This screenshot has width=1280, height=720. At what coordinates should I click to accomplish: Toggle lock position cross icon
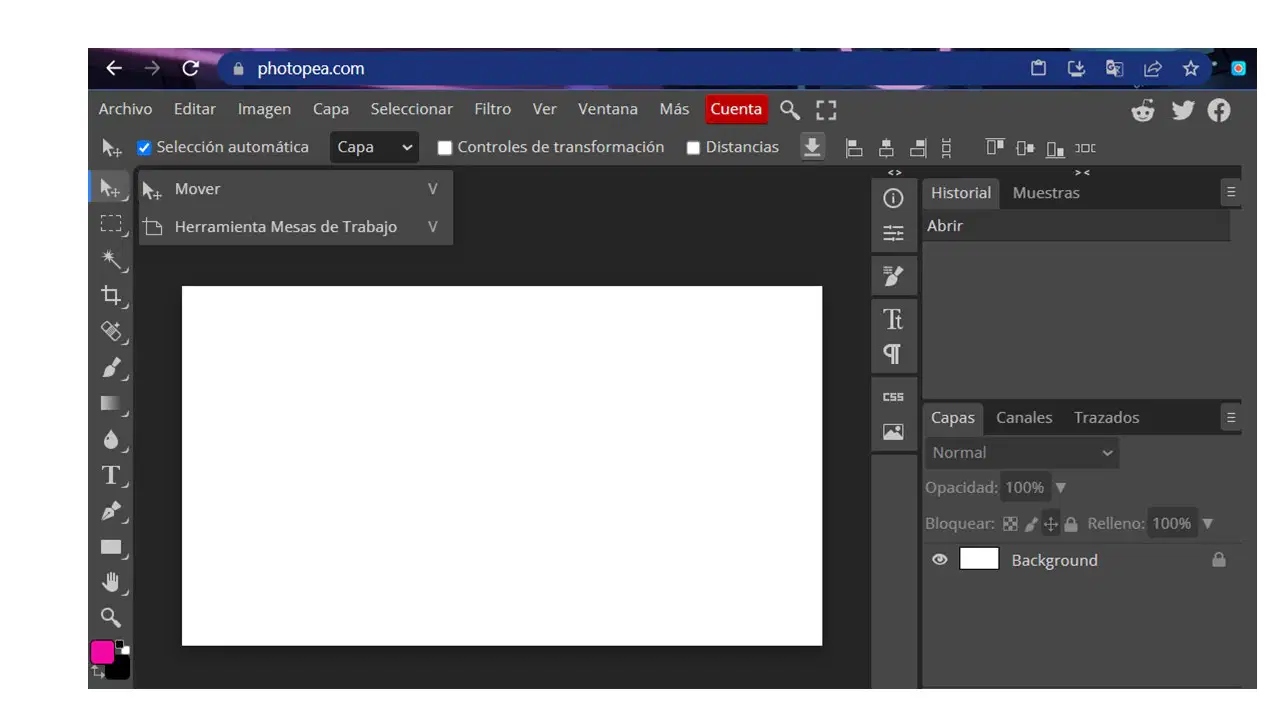[x=1051, y=524]
